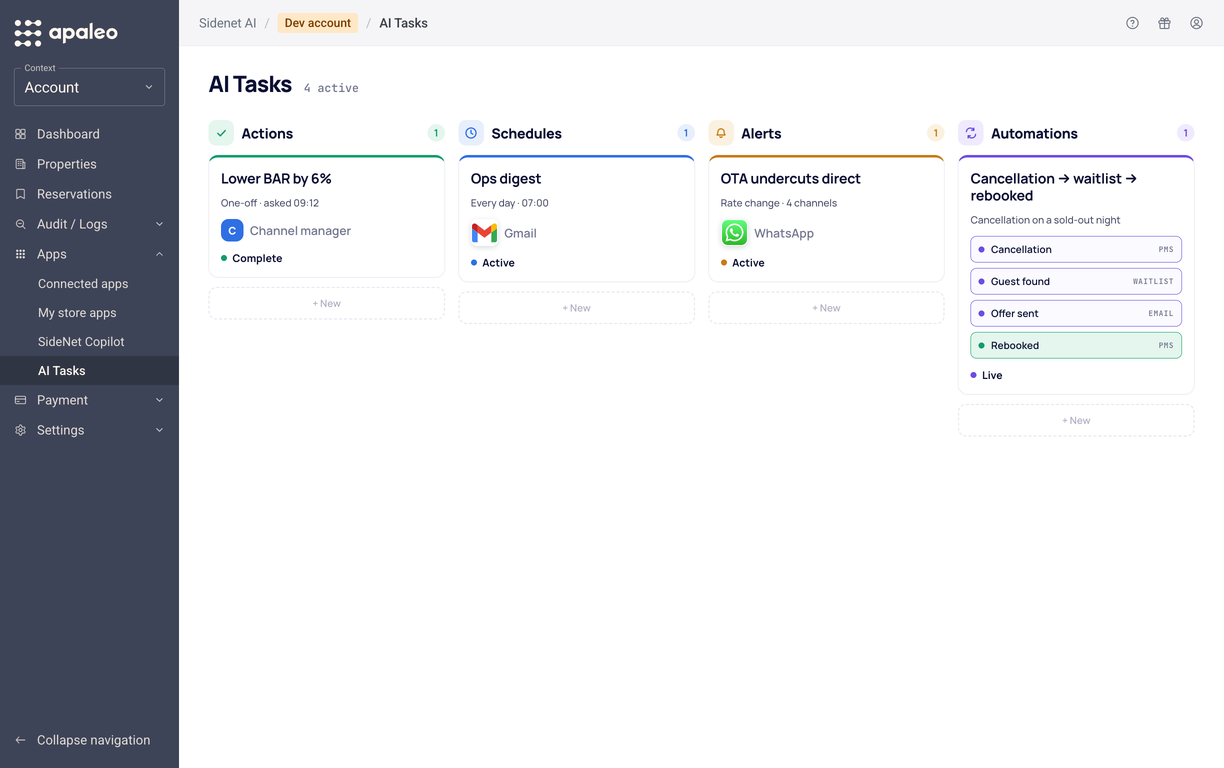Screen dimensions: 1224x768
Task: Click the Alerts count badge
Action: [x=936, y=133]
